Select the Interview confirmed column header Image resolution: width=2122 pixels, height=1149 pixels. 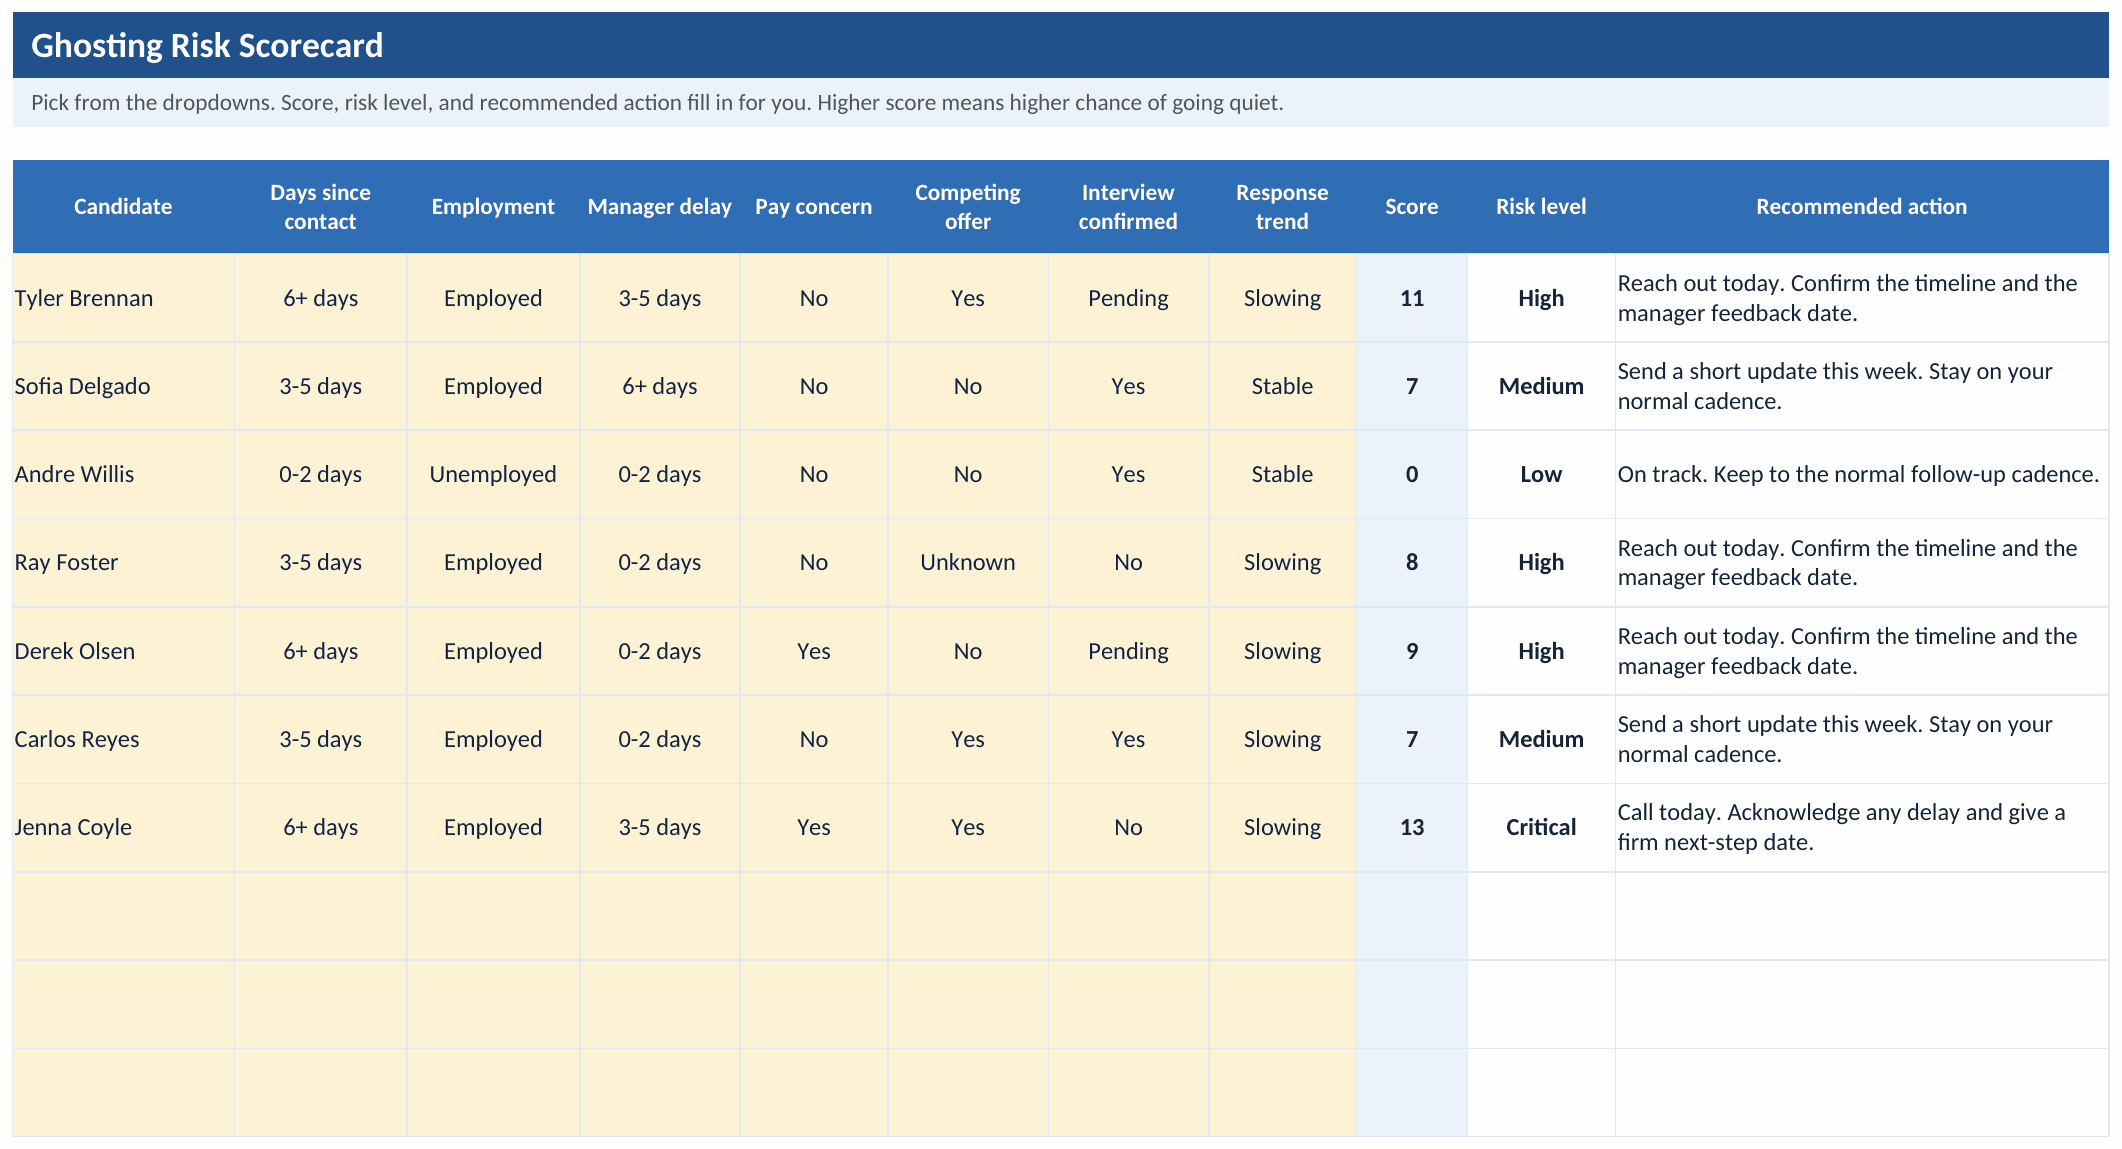click(x=1128, y=206)
